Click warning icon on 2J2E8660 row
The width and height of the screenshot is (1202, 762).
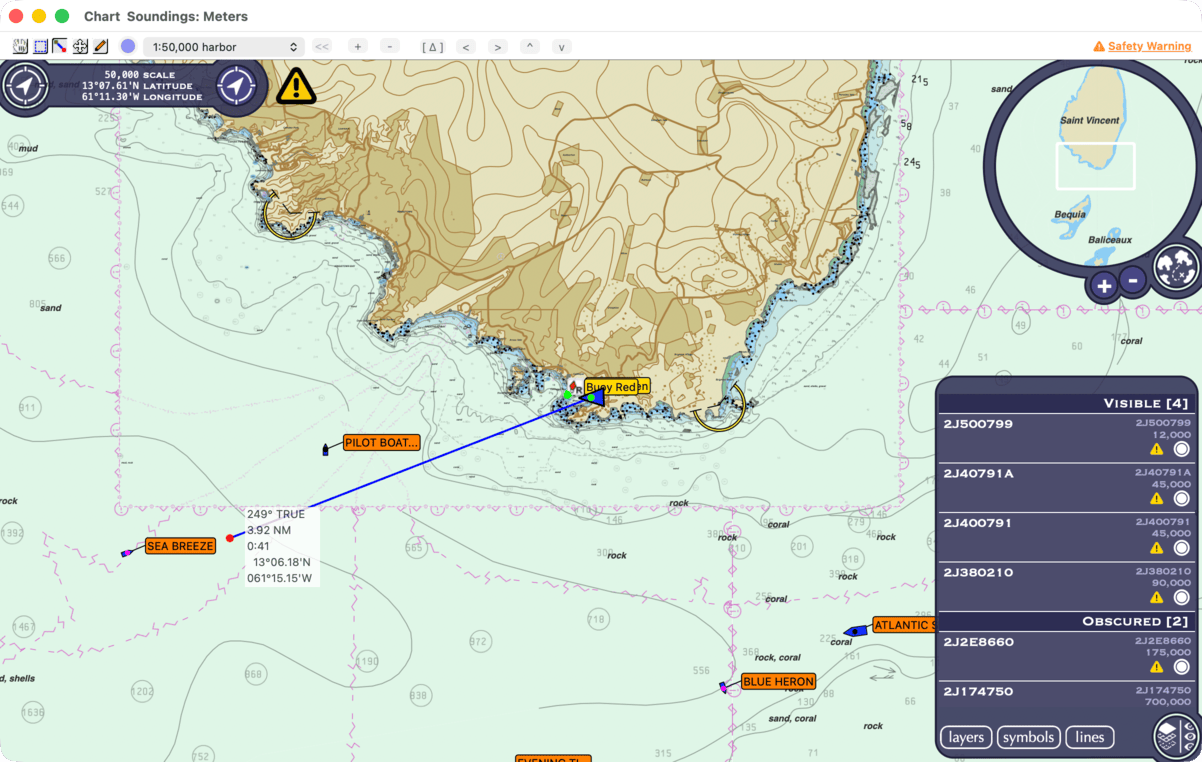[1157, 666]
